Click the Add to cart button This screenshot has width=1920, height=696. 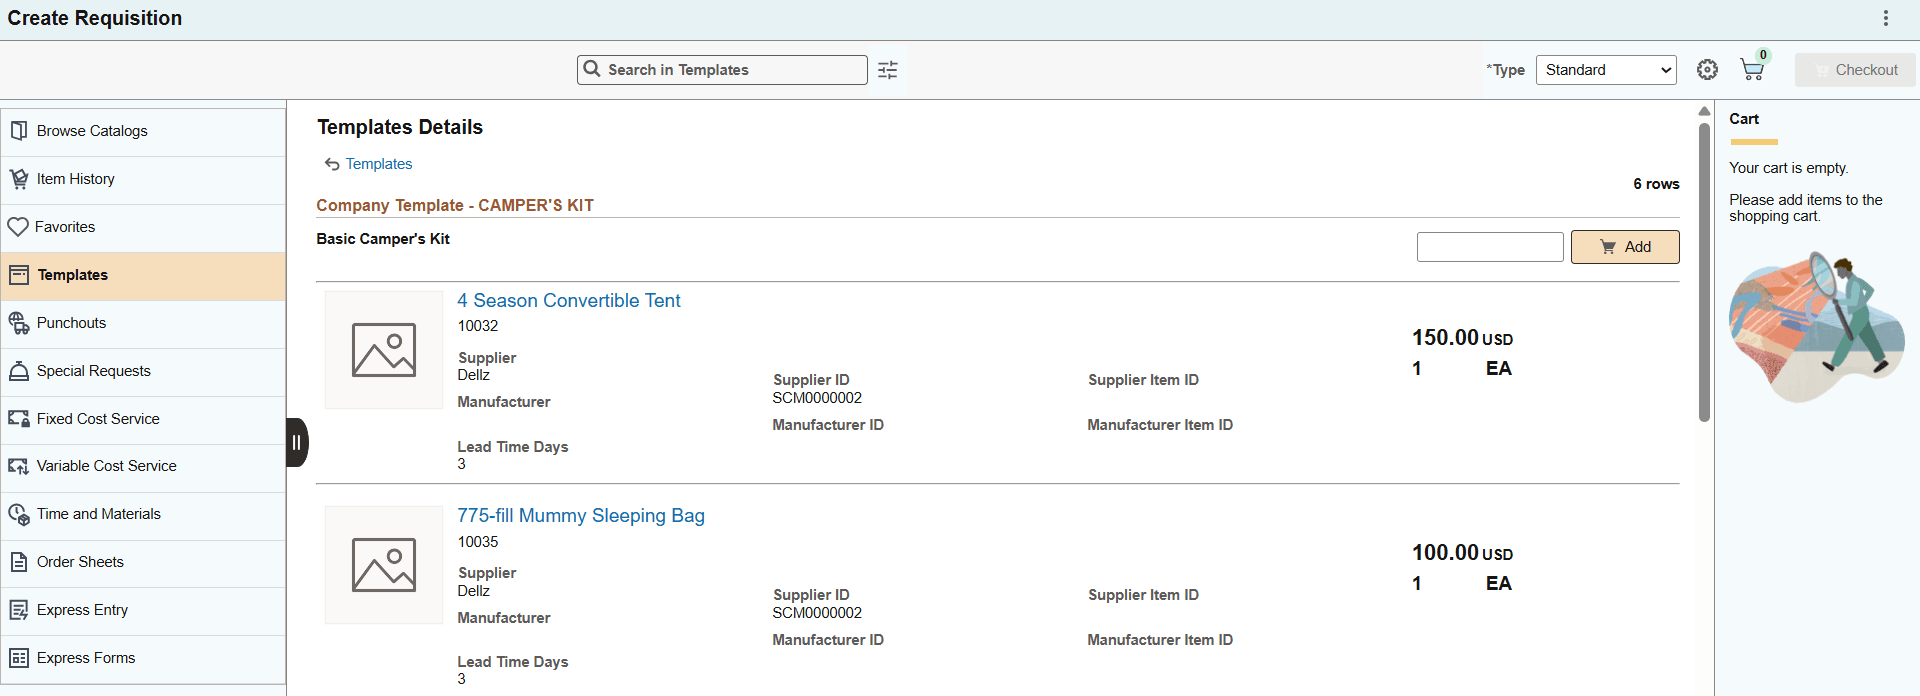pos(1625,247)
